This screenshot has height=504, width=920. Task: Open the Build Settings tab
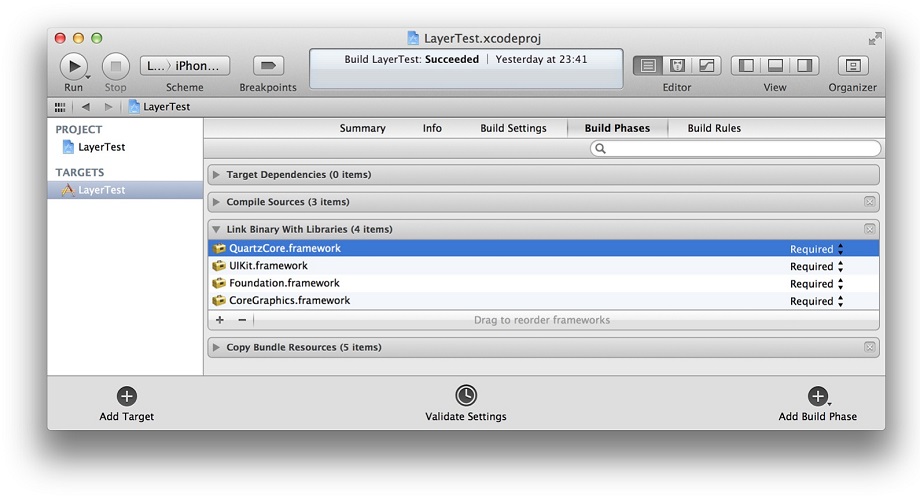[513, 128]
